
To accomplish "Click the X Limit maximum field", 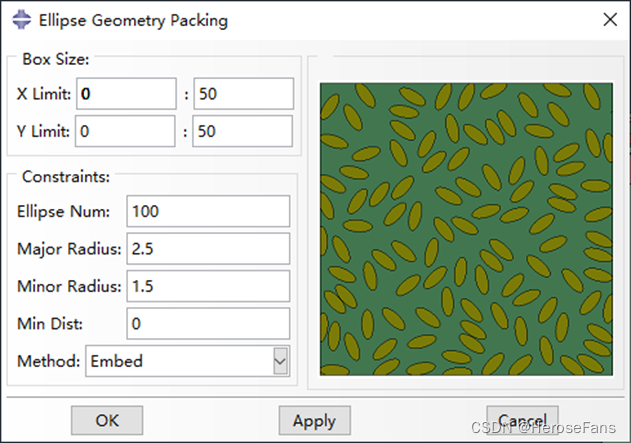I will [243, 94].
